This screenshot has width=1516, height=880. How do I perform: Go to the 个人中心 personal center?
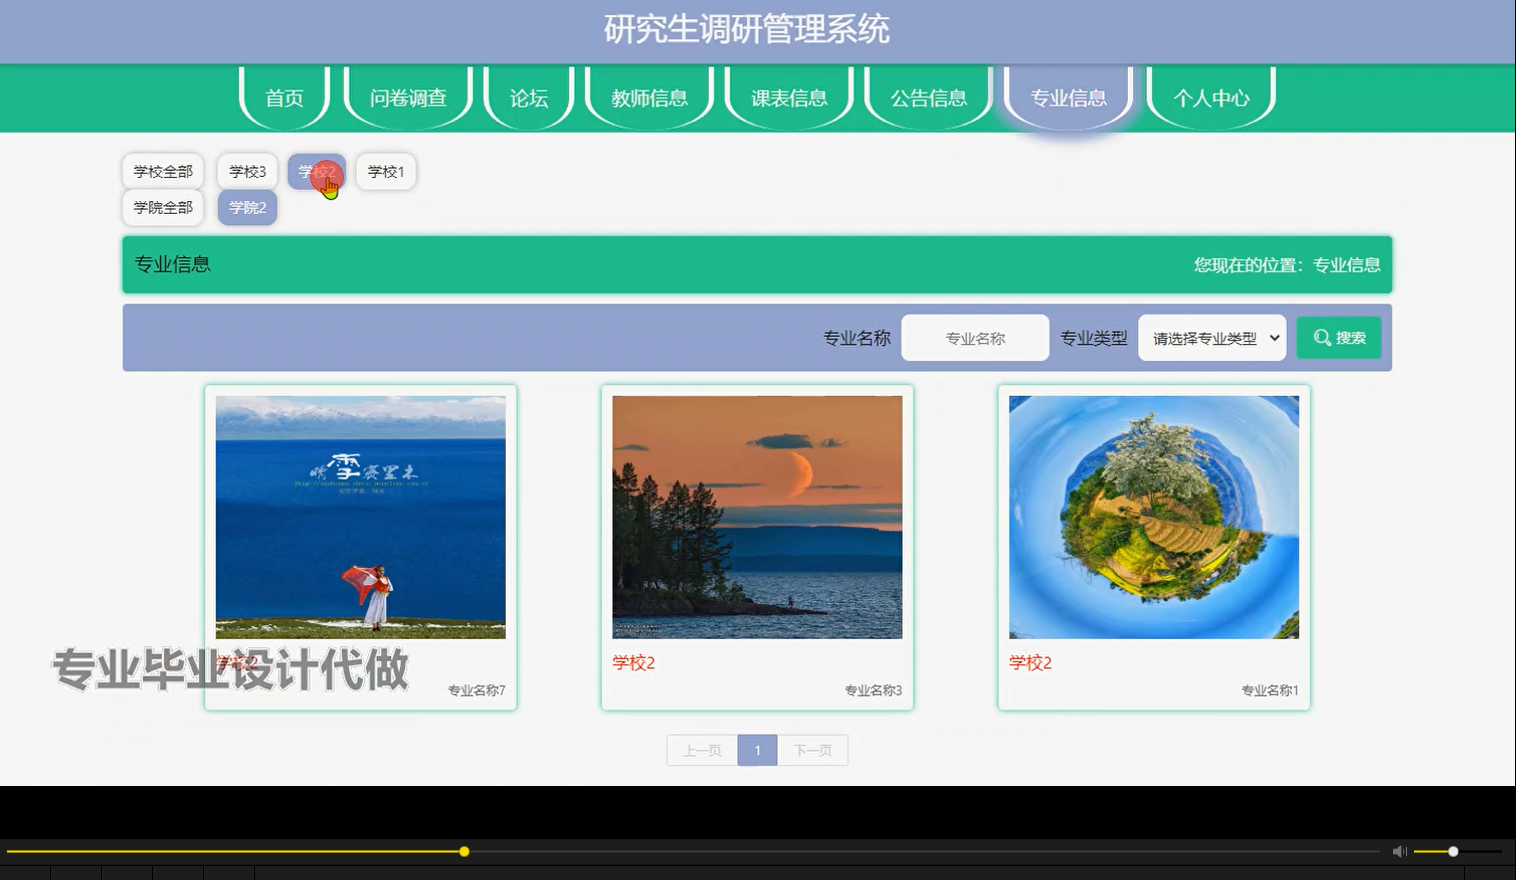pyautogui.click(x=1211, y=97)
